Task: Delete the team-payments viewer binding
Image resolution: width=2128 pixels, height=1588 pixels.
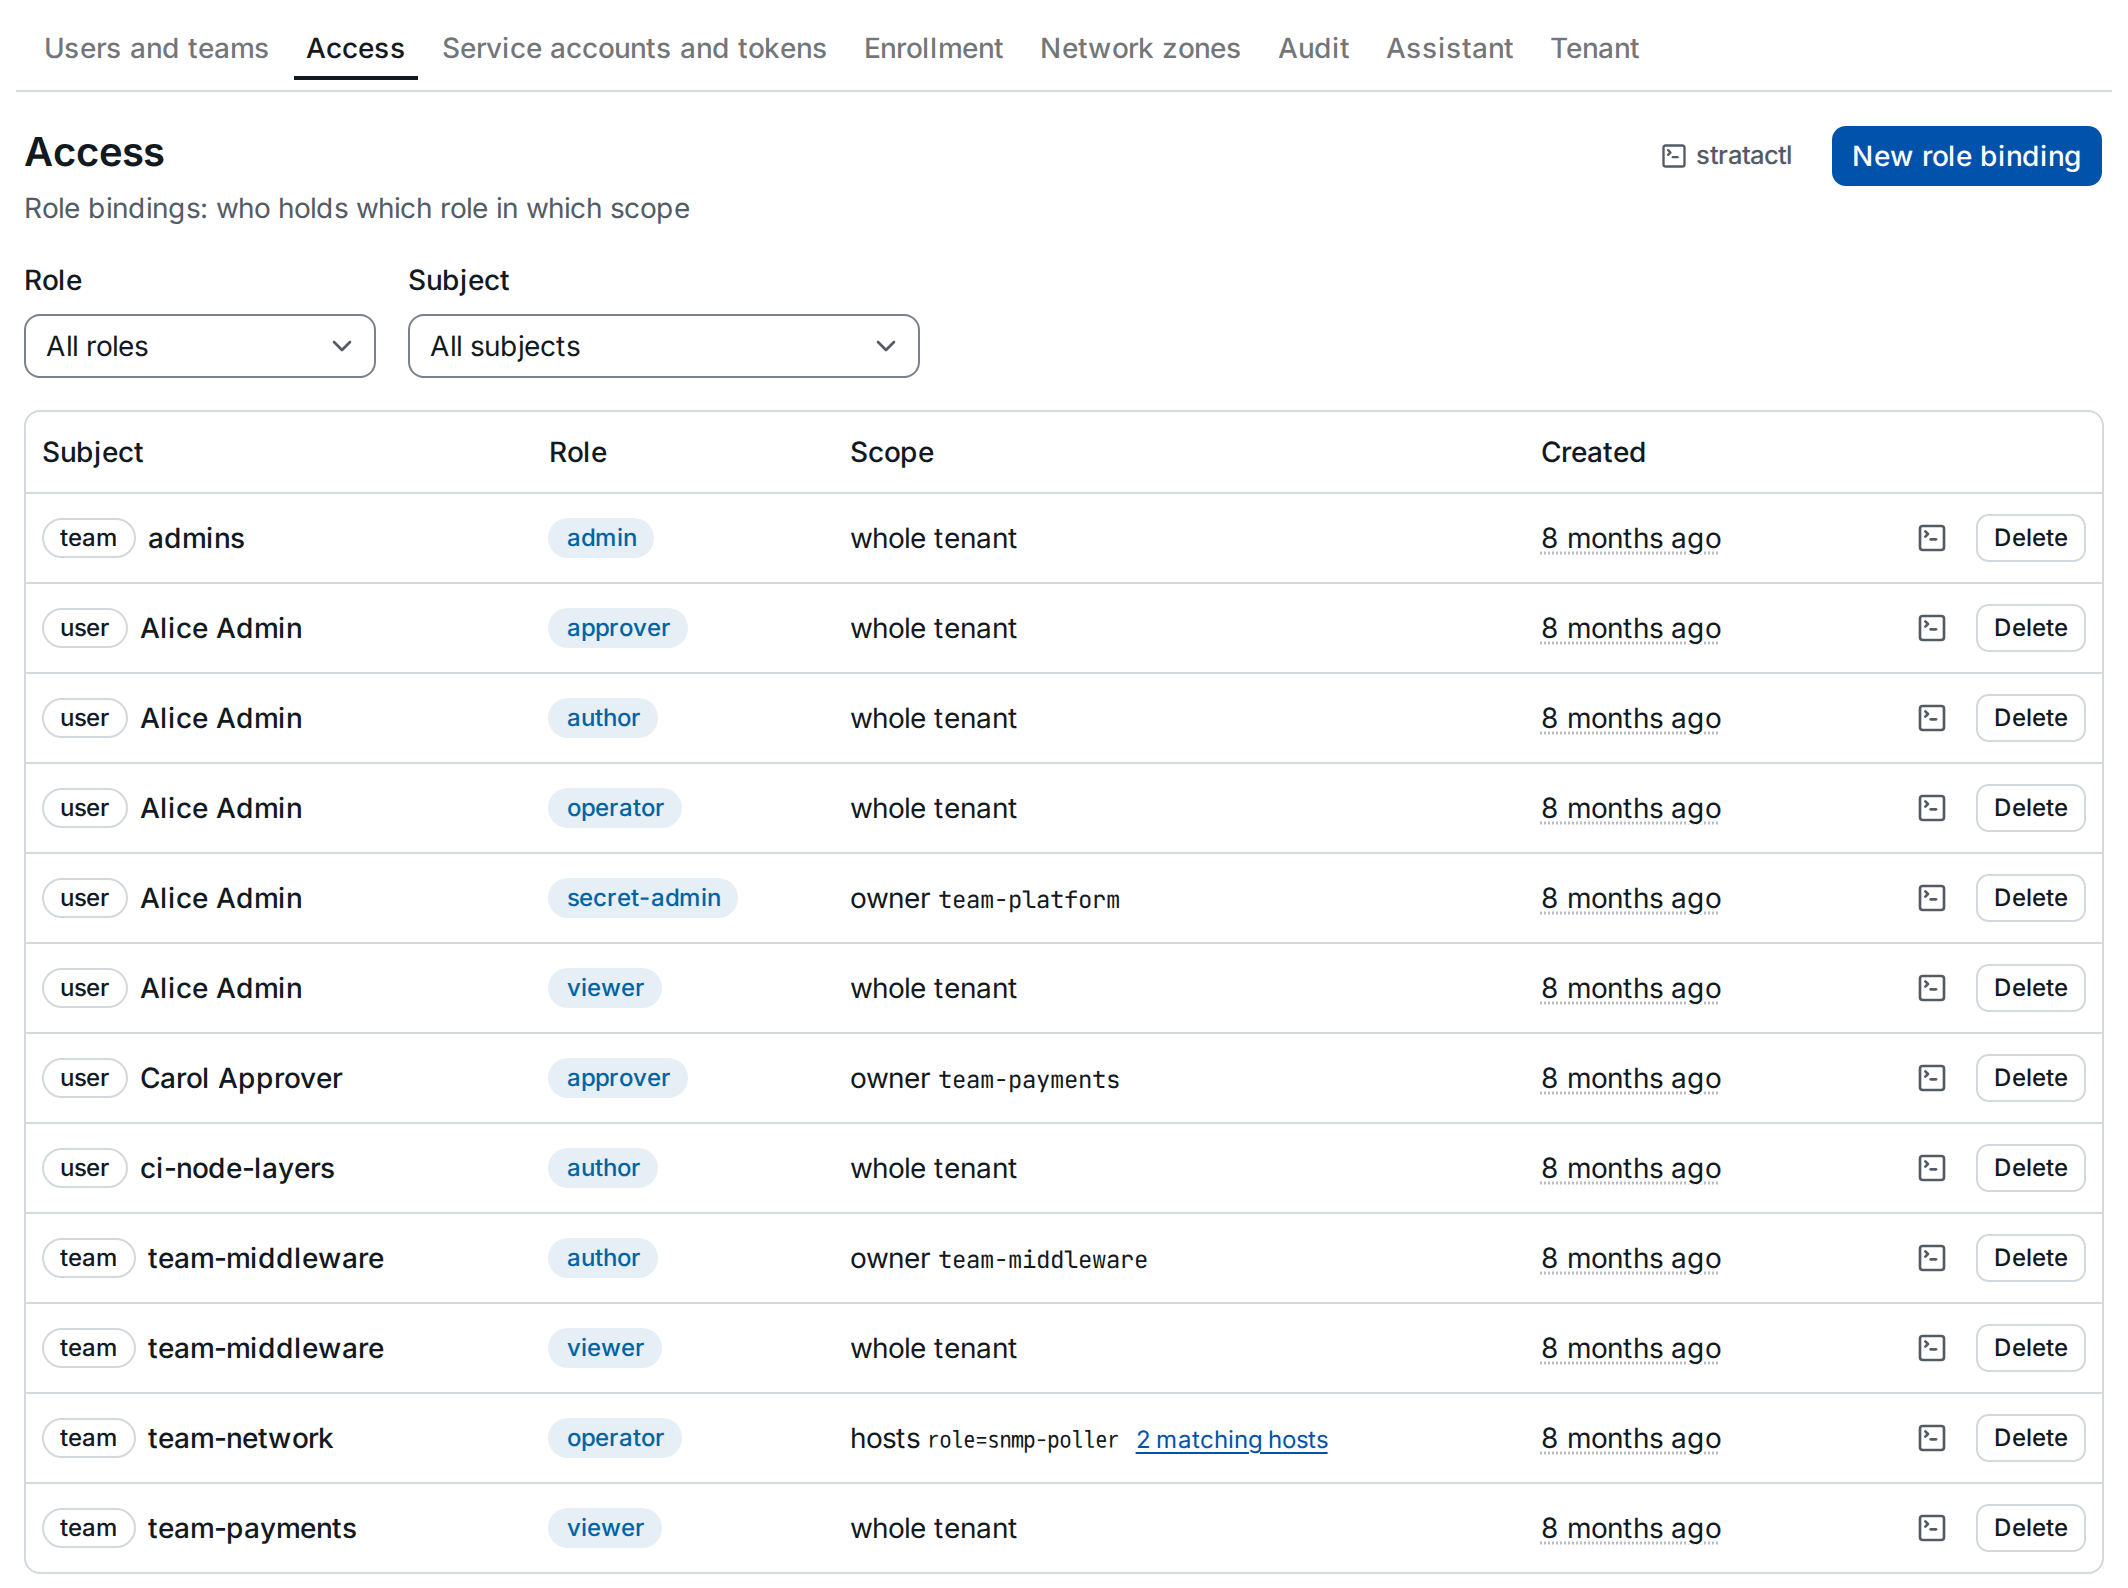Action: point(2030,1528)
